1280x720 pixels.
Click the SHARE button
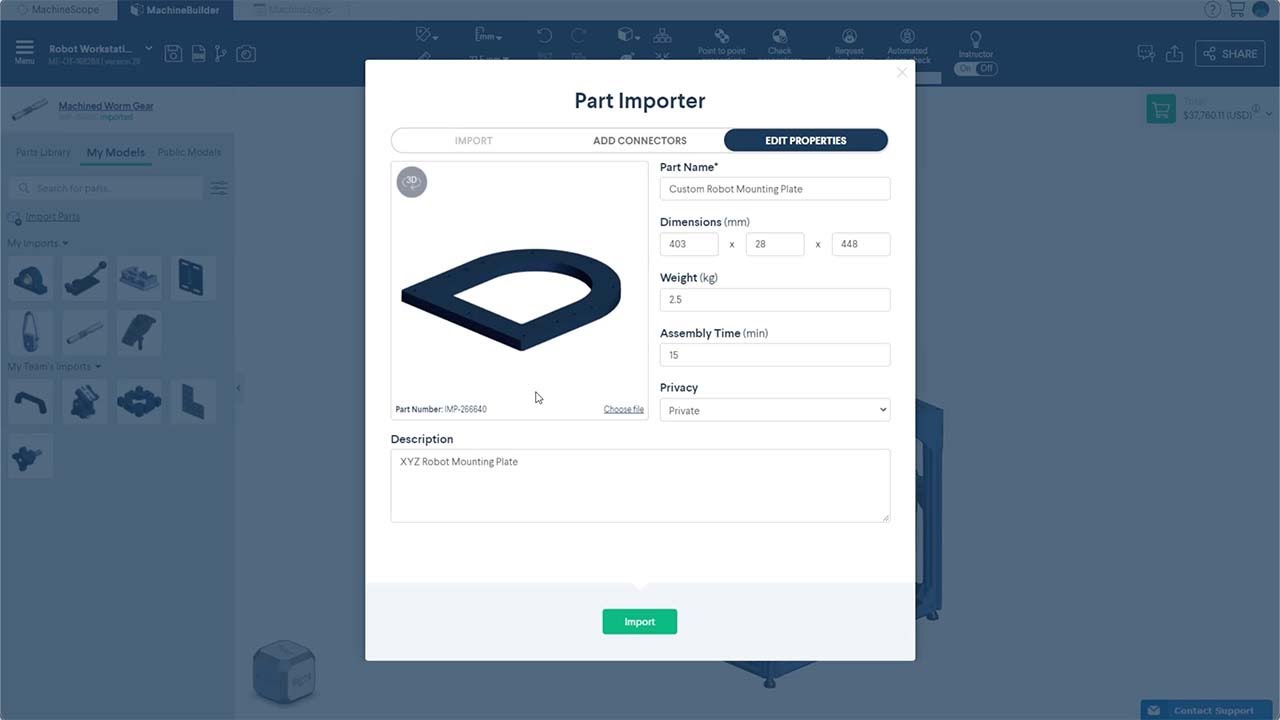(x=1230, y=53)
